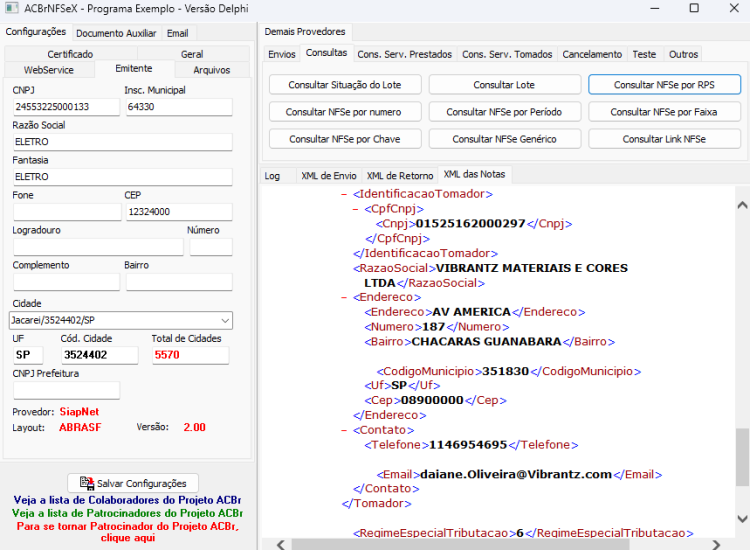Open the WebService tab
Screen dimensions: 750x550
pos(49,70)
